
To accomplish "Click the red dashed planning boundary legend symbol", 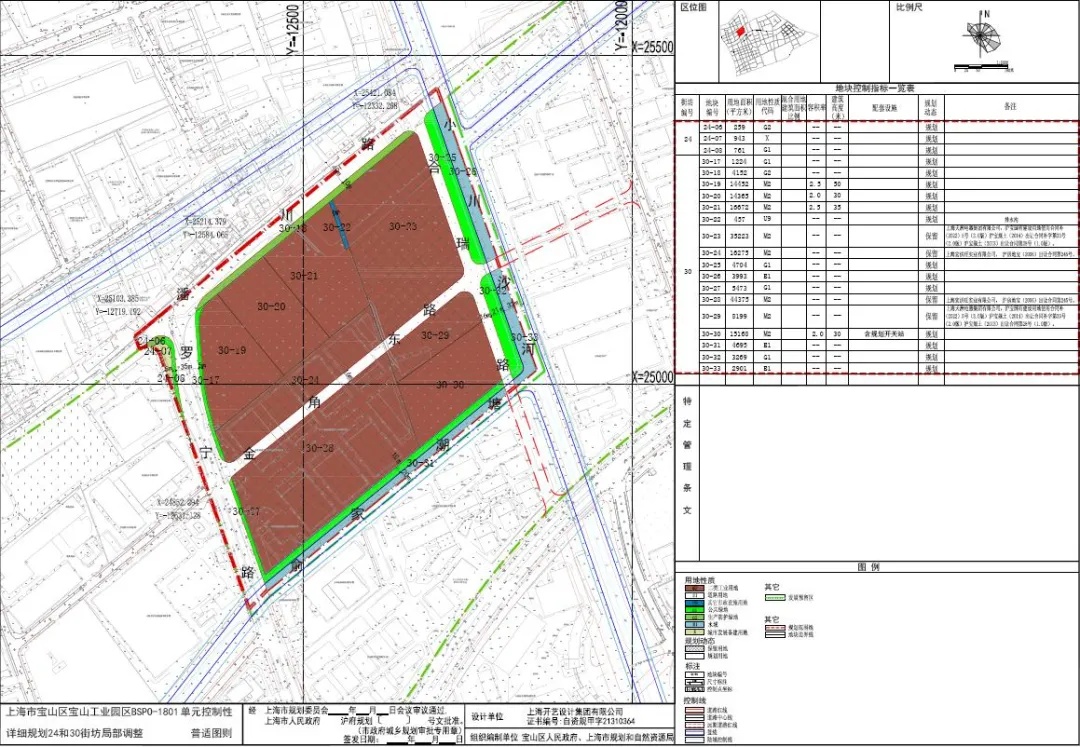I will 776,628.
